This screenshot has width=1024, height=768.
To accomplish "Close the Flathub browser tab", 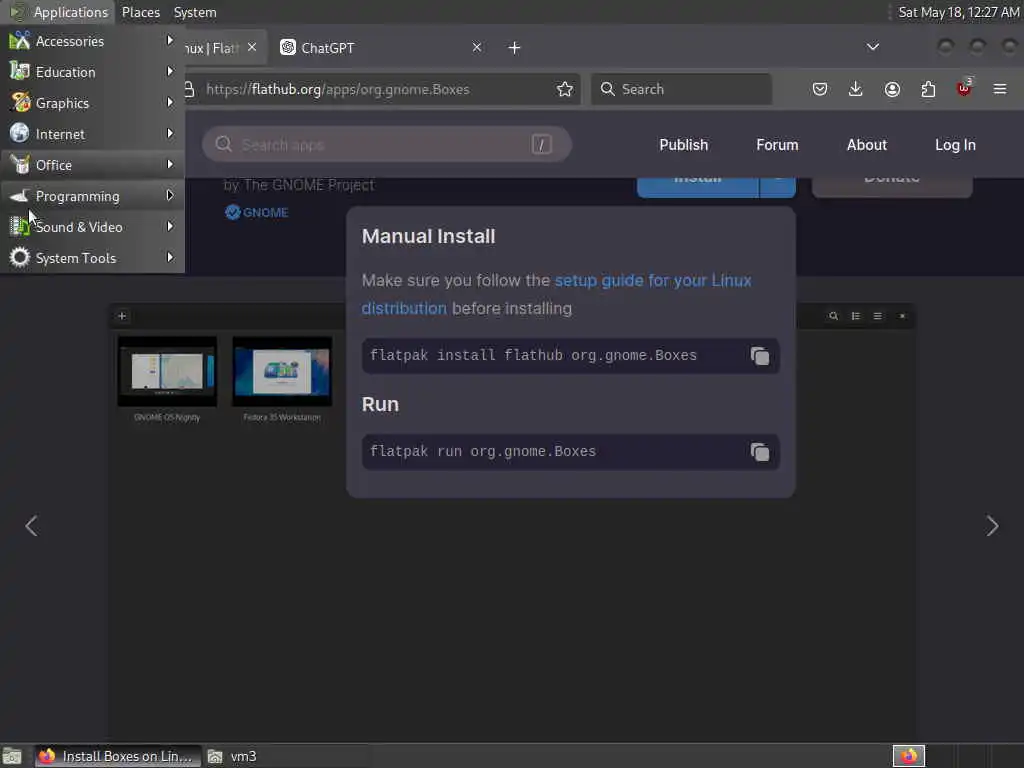I will pyautogui.click(x=252, y=47).
